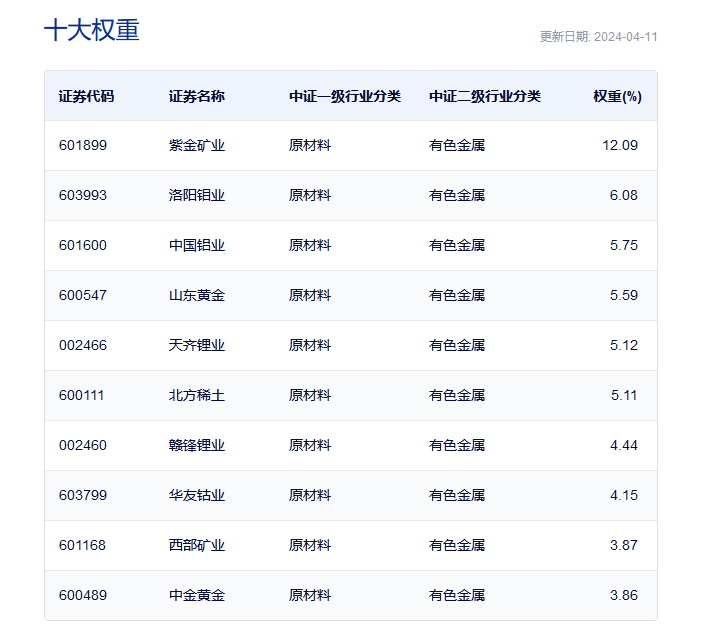
Task: Click stock name 中金黄金
Action: click(197, 595)
